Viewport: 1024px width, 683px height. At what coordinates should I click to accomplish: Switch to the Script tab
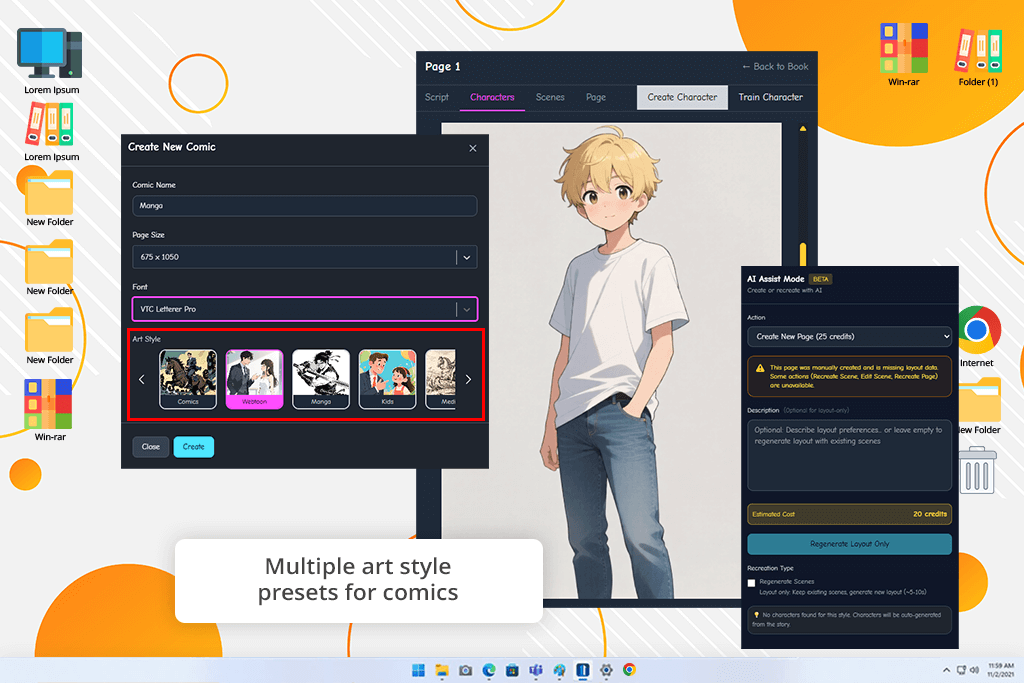pyautogui.click(x=437, y=97)
